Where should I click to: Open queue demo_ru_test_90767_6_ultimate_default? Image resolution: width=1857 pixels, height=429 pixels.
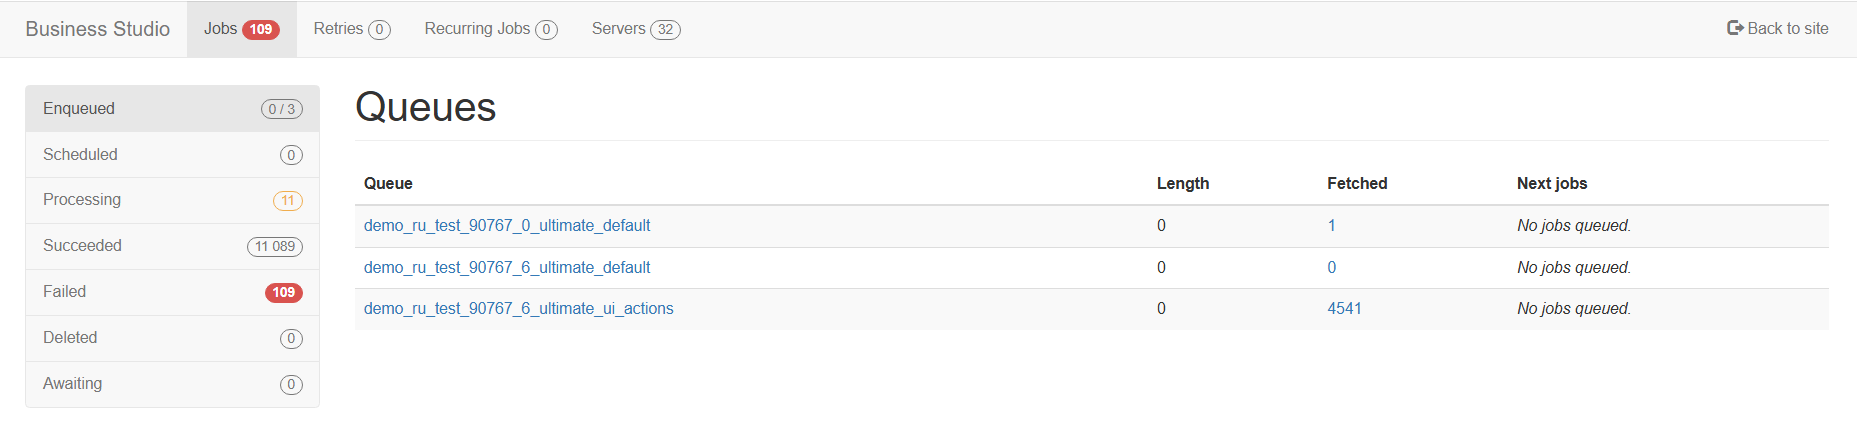pyautogui.click(x=507, y=268)
